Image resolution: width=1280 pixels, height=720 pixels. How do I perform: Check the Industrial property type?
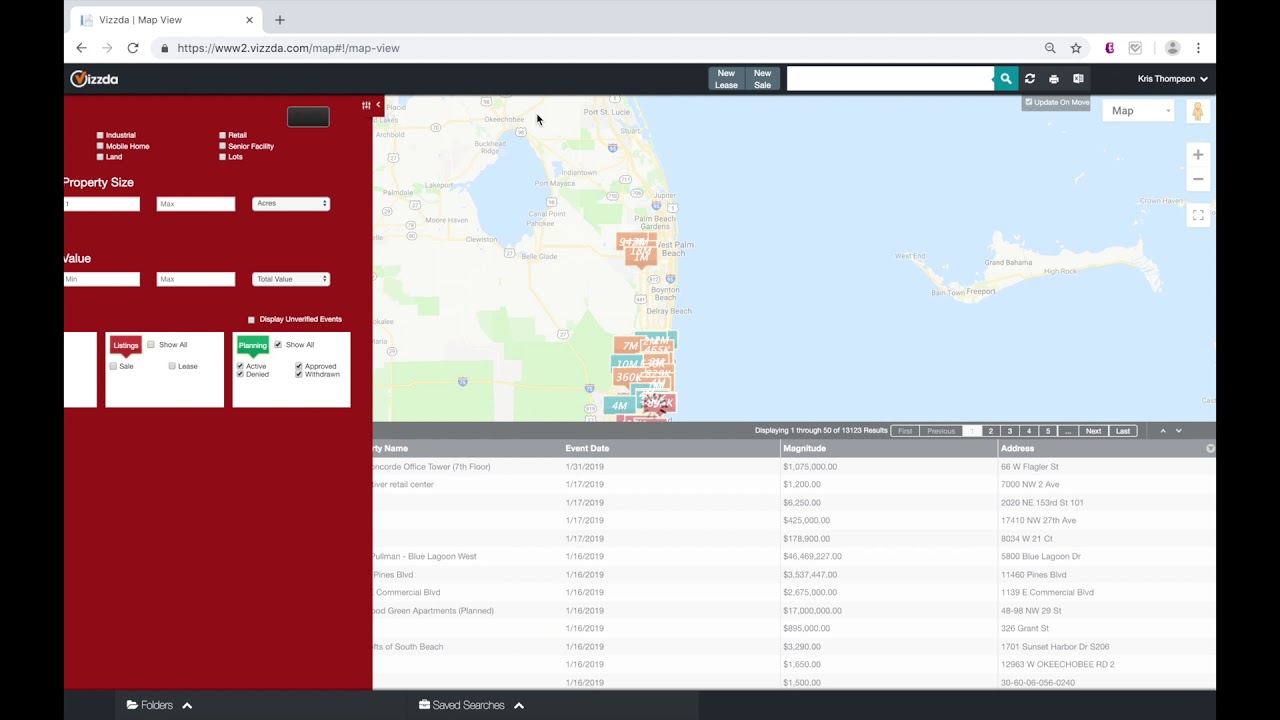(100, 135)
